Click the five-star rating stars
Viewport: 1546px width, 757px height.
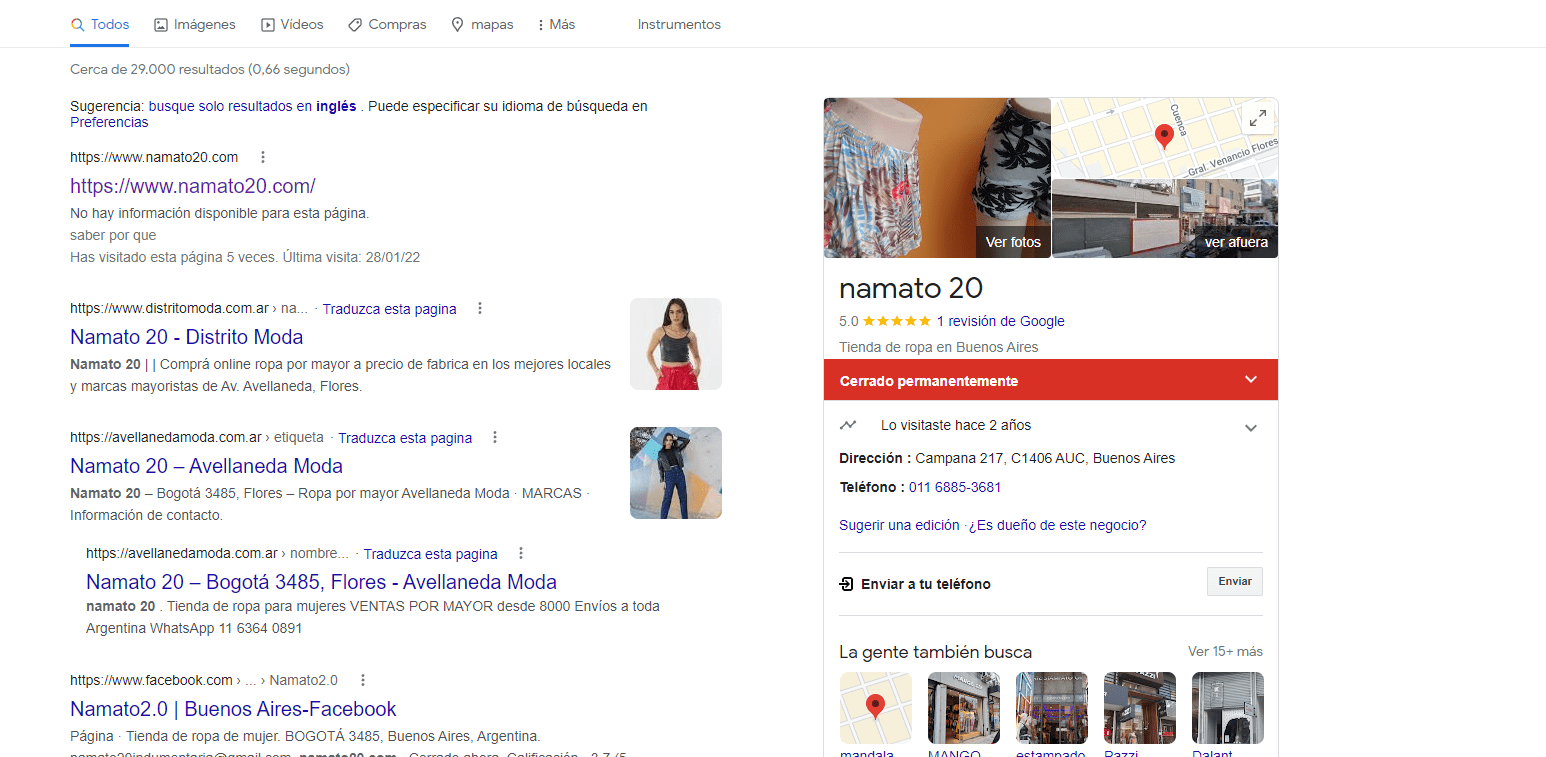[x=896, y=321]
